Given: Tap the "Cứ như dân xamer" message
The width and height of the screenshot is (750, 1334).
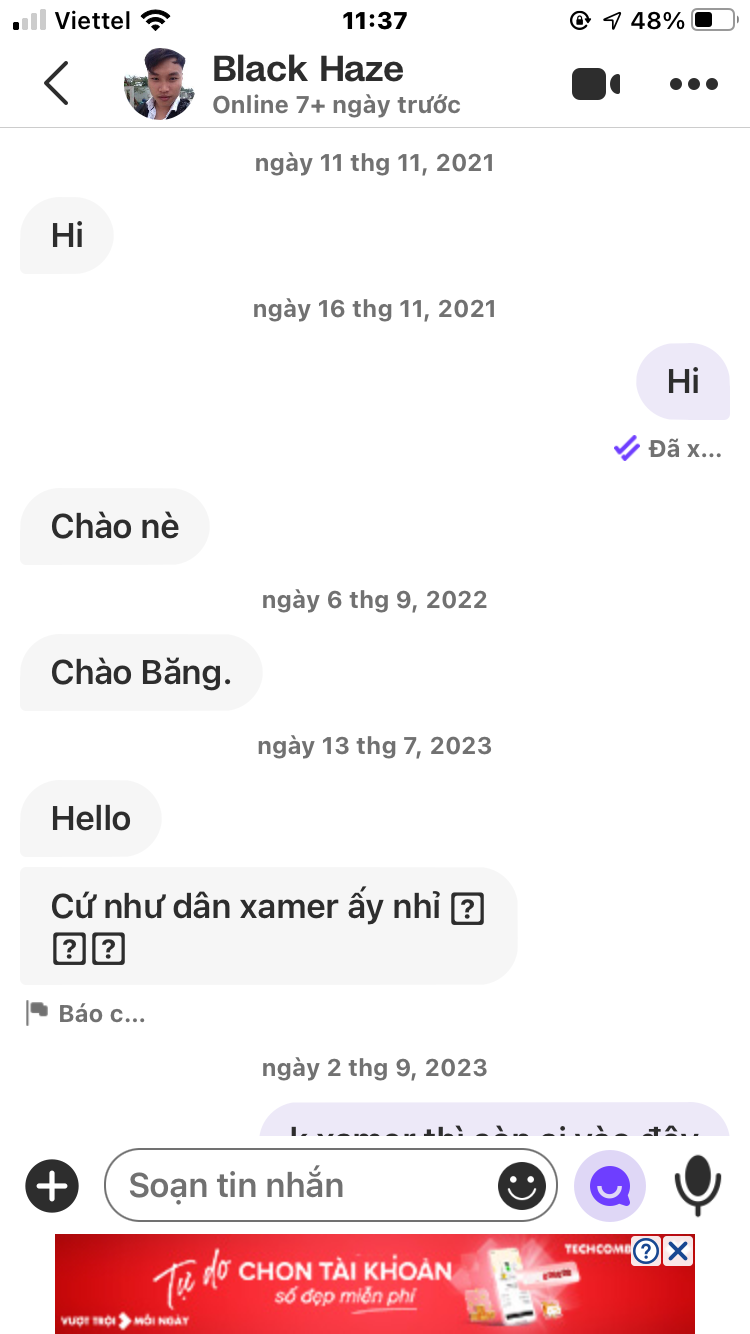Looking at the screenshot, I should point(268,925).
